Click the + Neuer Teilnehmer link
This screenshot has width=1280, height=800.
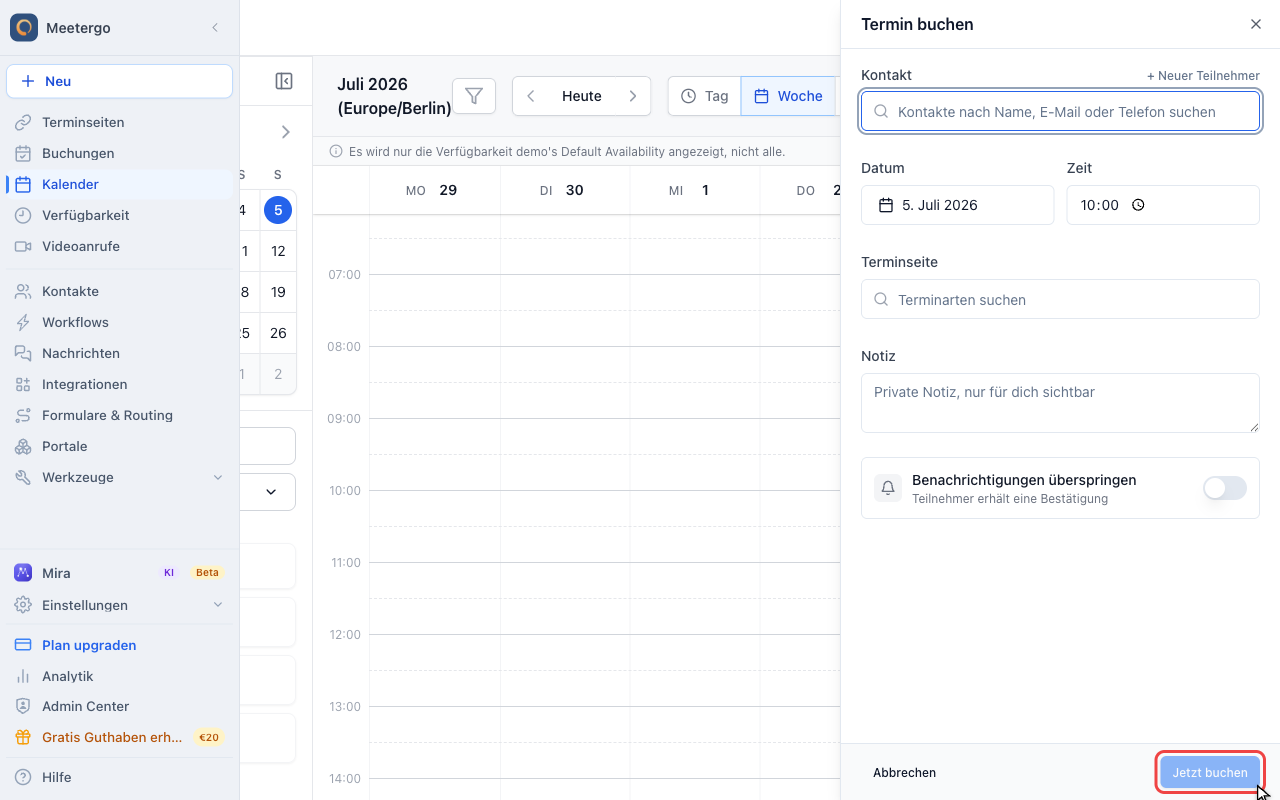coord(1203,76)
